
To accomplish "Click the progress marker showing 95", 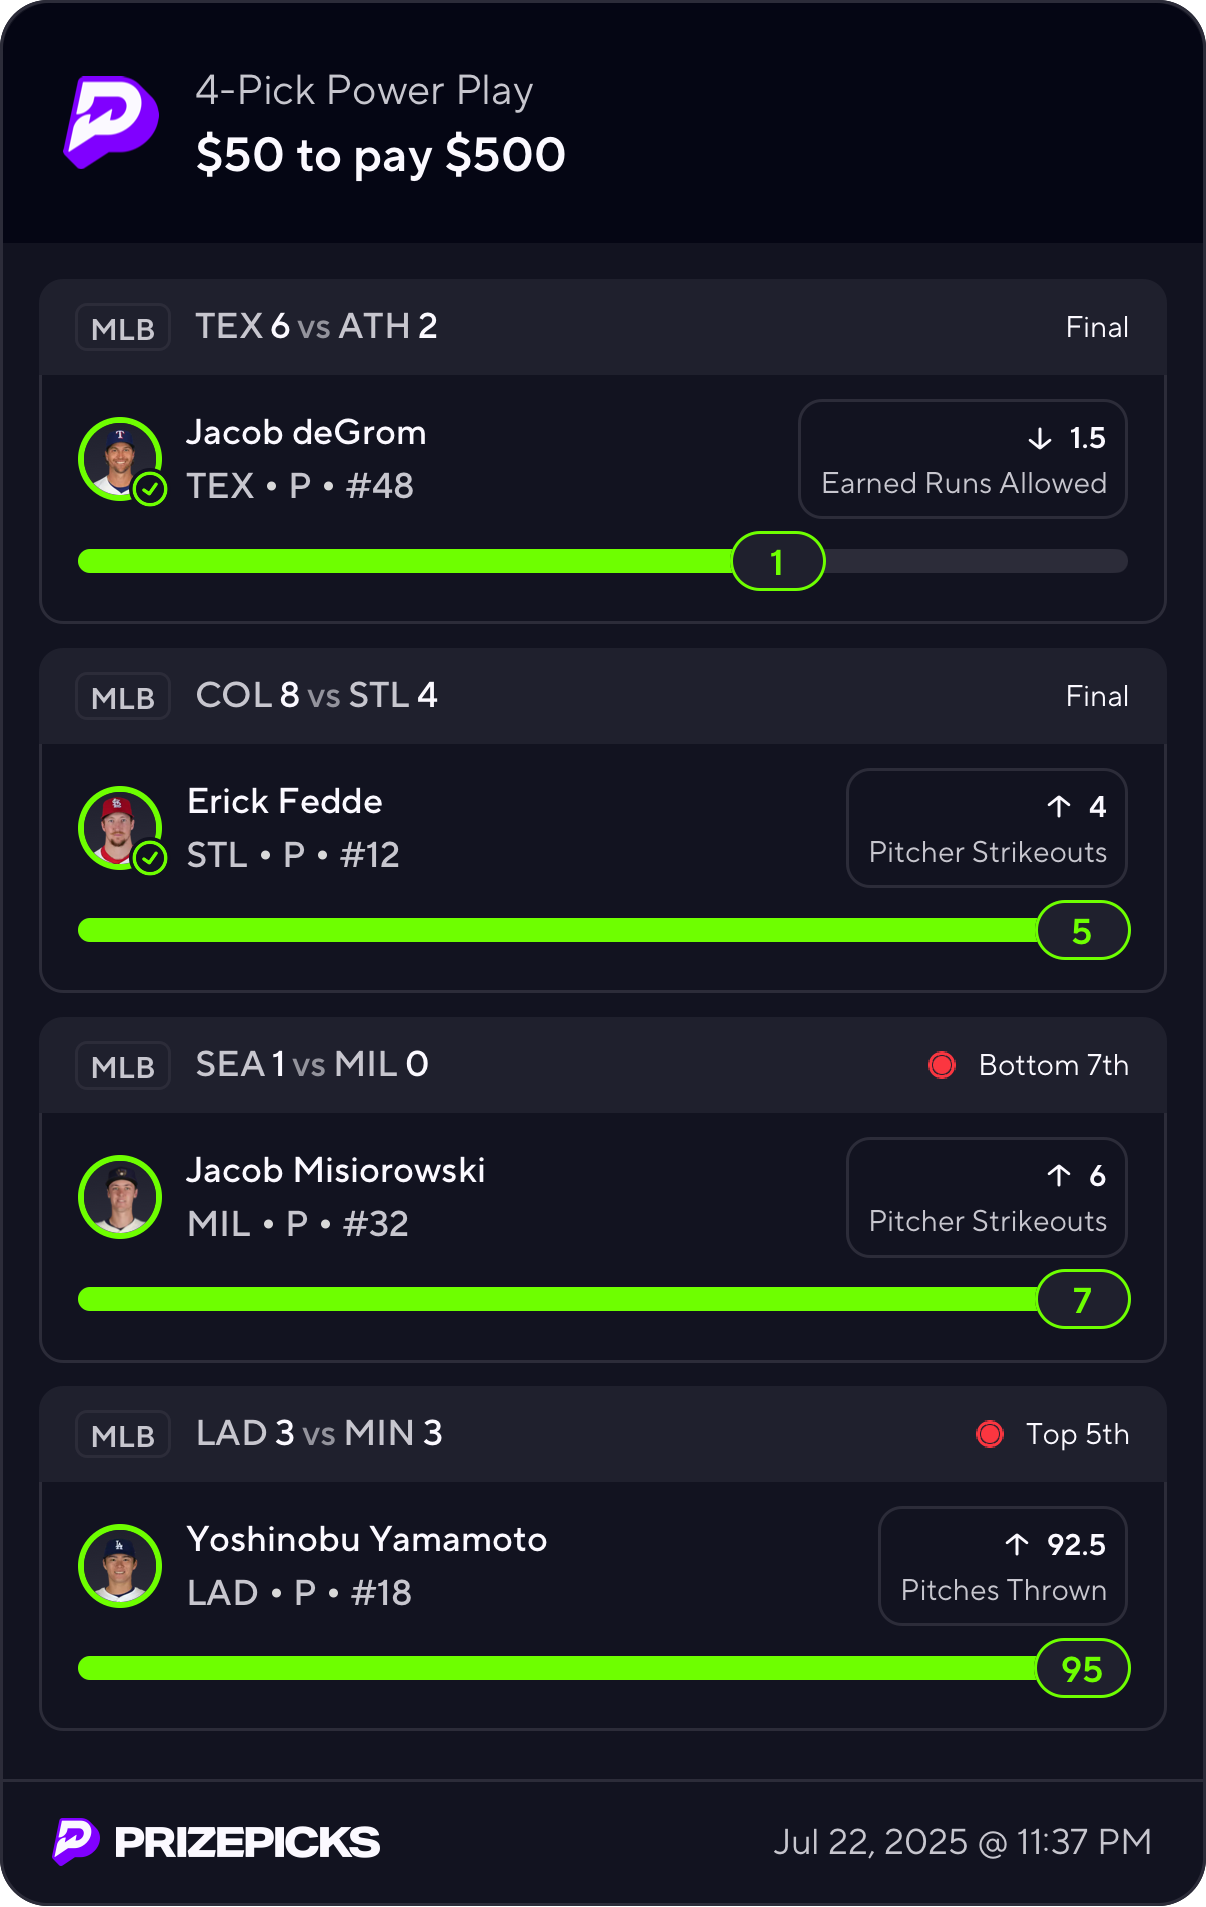I will coord(1083,1669).
